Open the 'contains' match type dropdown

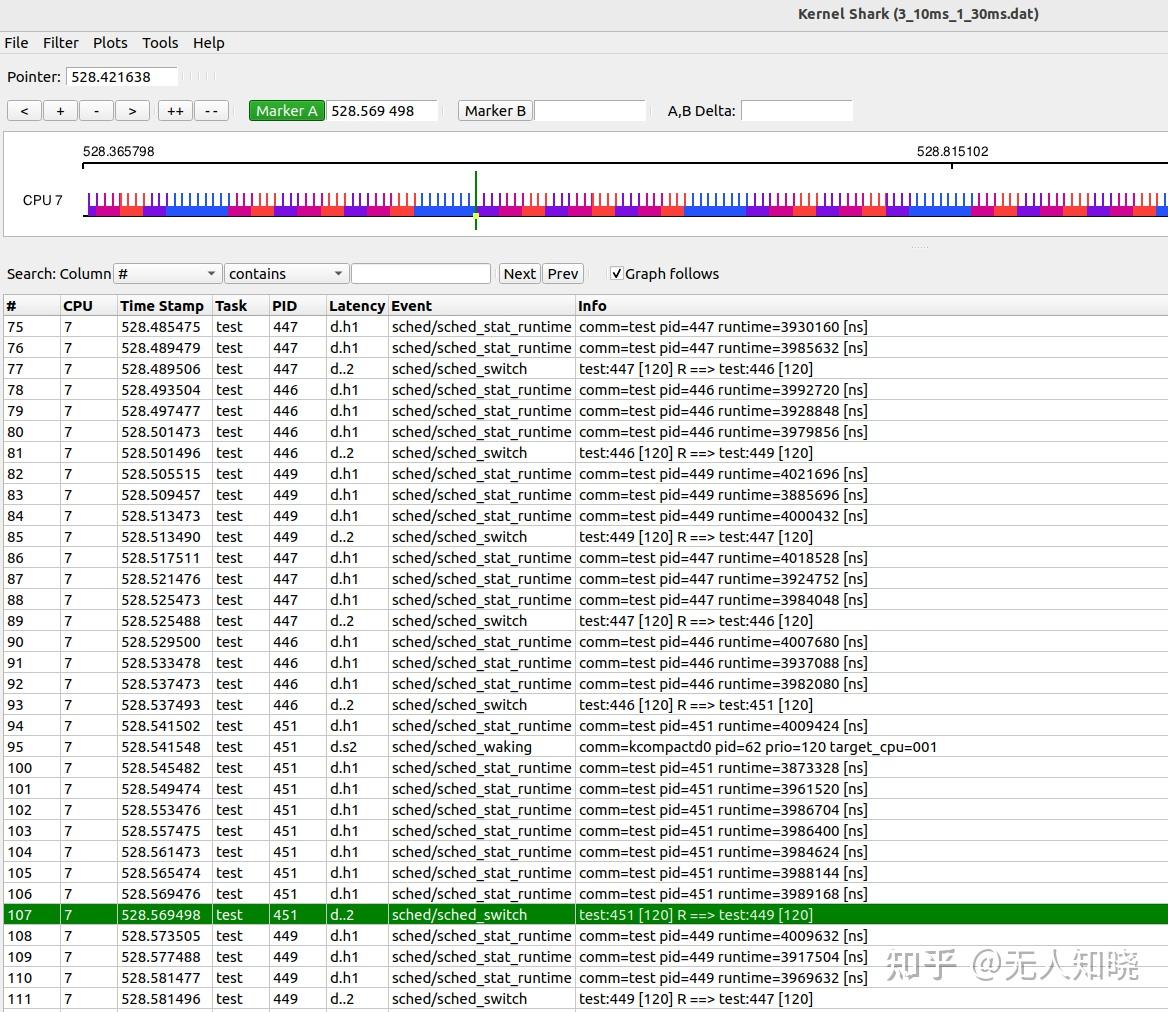click(285, 274)
